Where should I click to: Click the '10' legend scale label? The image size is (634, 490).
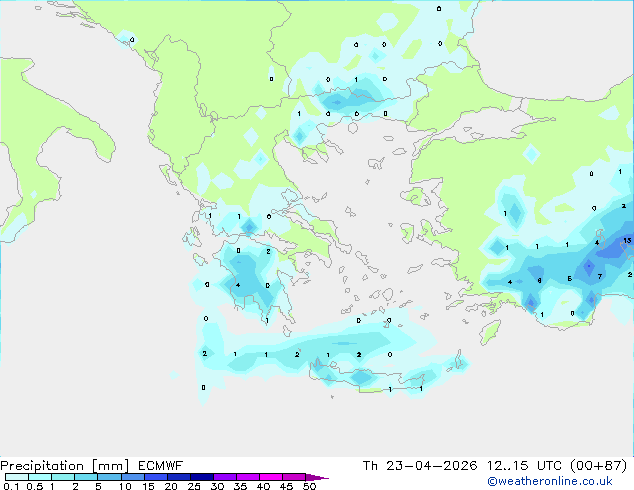tap(125, 486)
